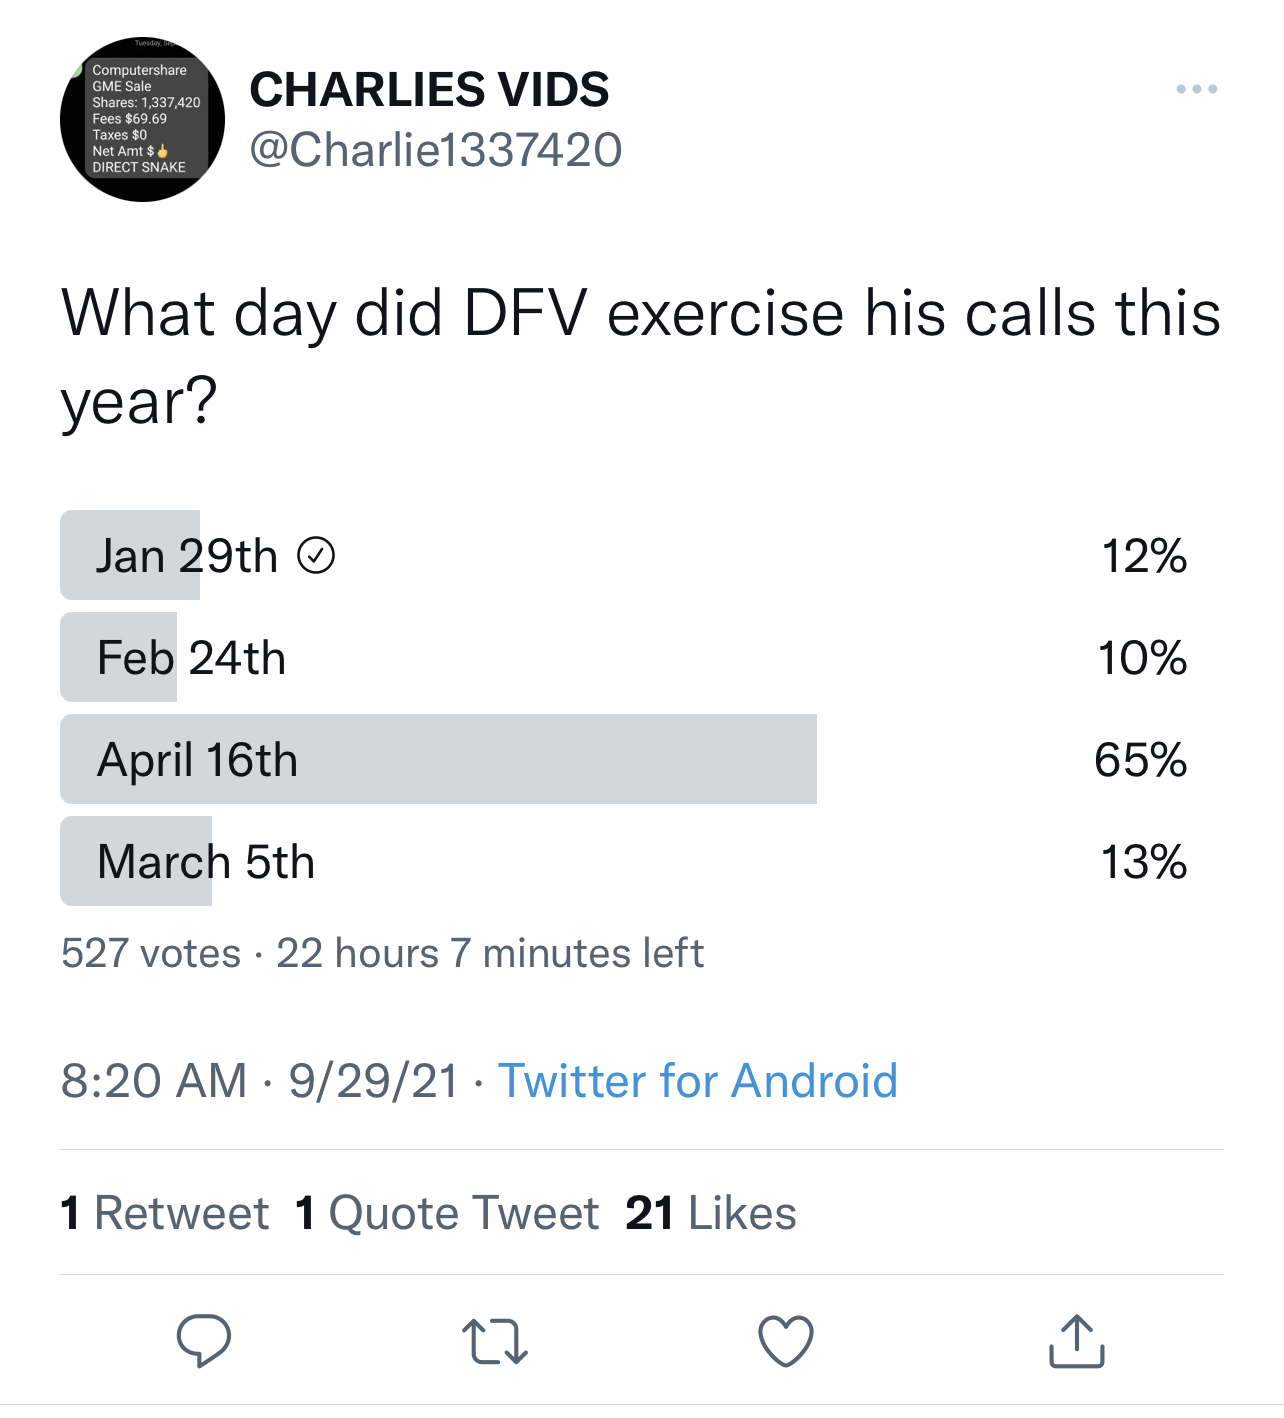This screenshot has height=1418, width=1284.
Task: Tap the share upload icon
Action: coord(1076,1341)
